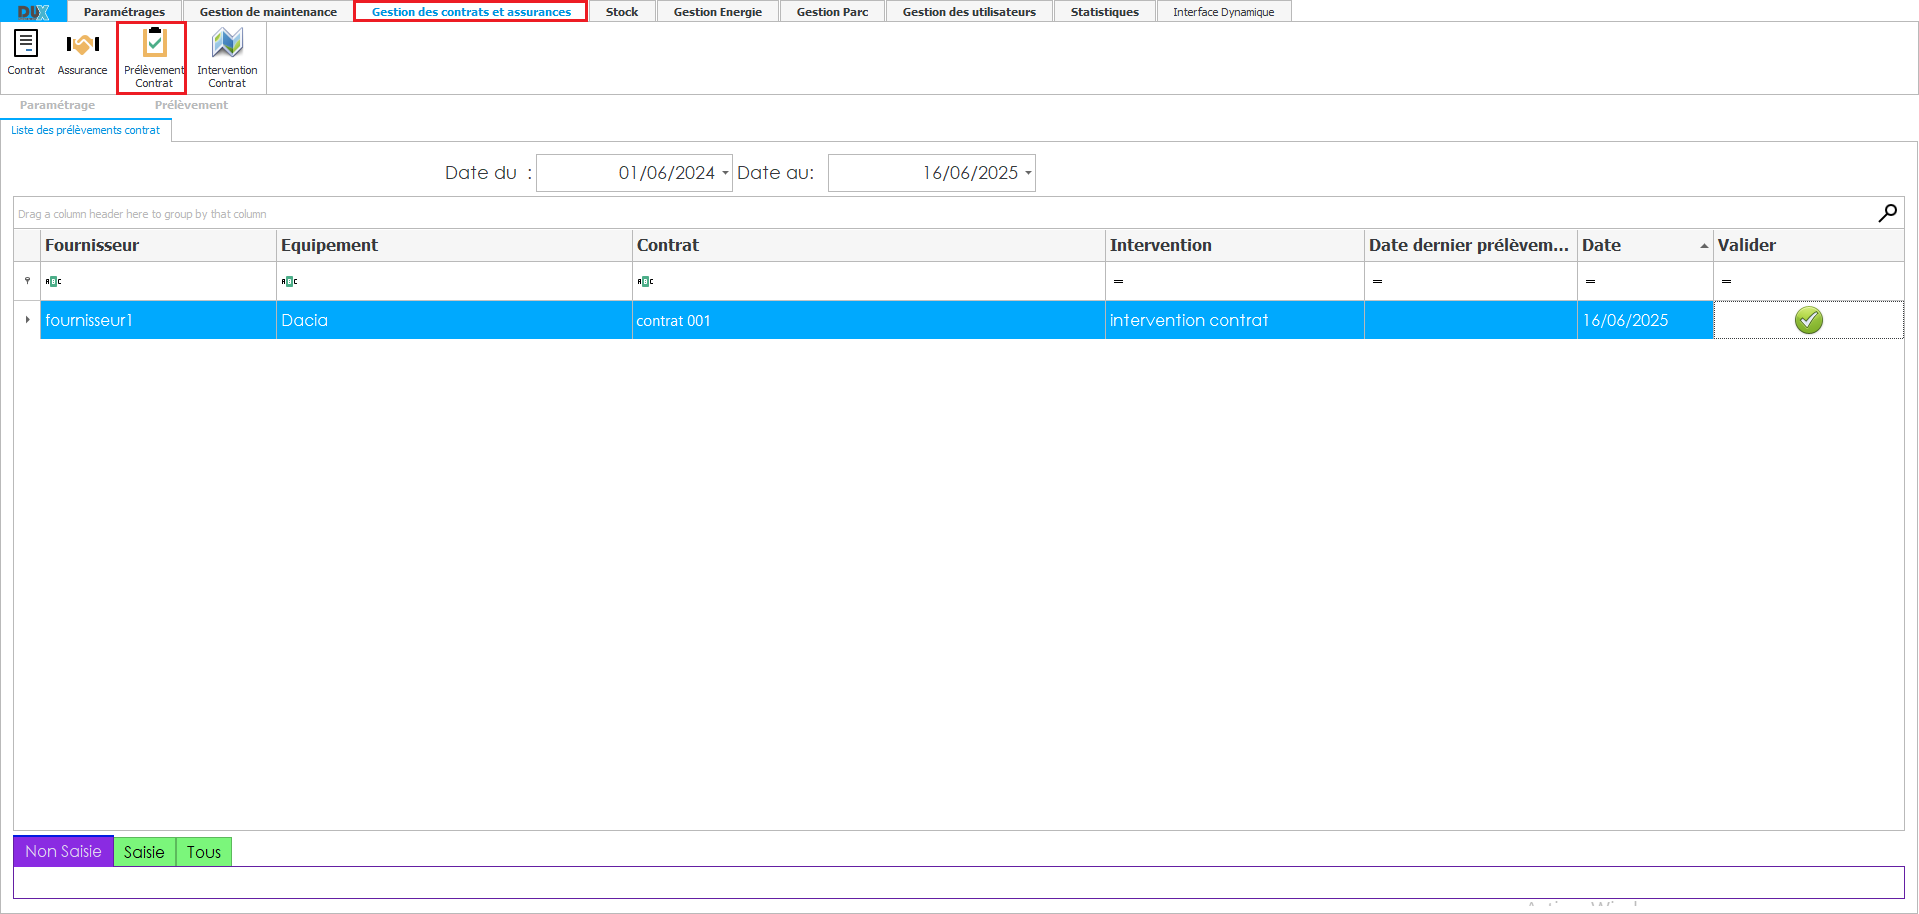Open the Date au calendar dropdown
This screenshot has height=914, width=1919.
click(x=1028, y=173)
